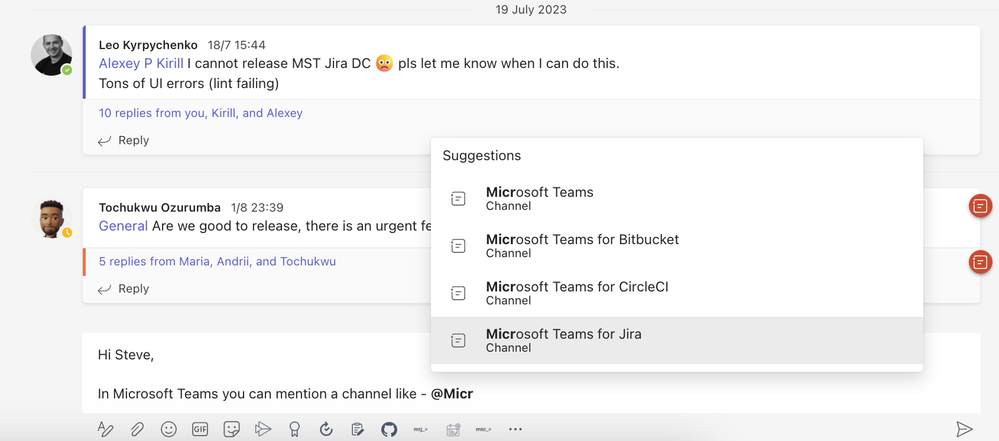
Task: Reply to Leo Kyrpychenko's message
Action: coord(124,141)
